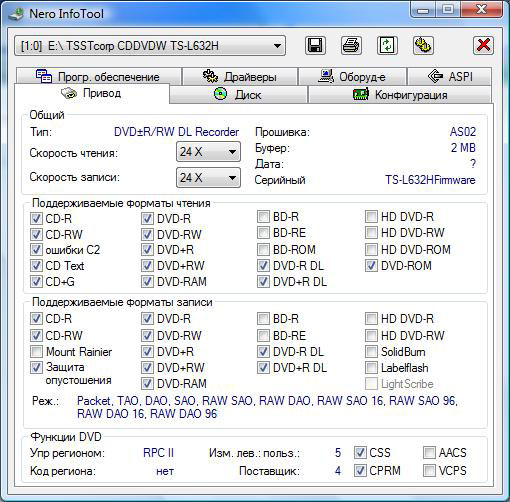This screenshot has height=502, width=510.
Task: Toggle HD DVD-RW checkbox in write formats
Action: click(x=371, y=335)
